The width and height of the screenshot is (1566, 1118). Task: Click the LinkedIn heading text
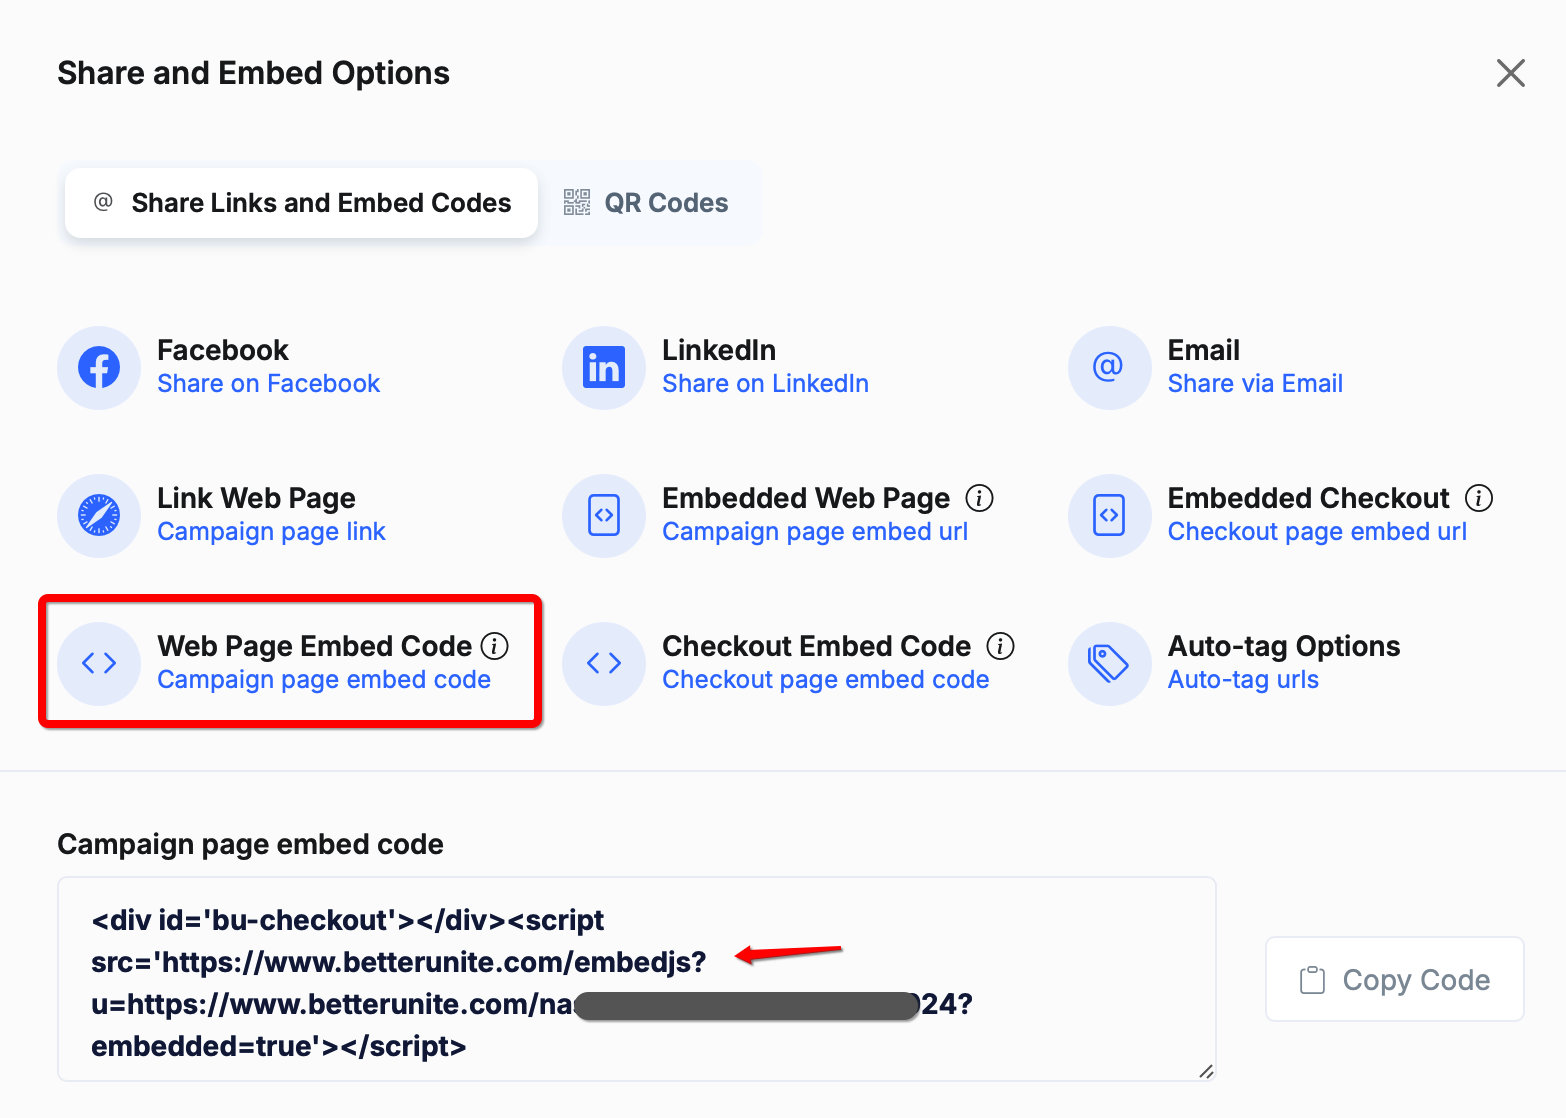[719, 350]
